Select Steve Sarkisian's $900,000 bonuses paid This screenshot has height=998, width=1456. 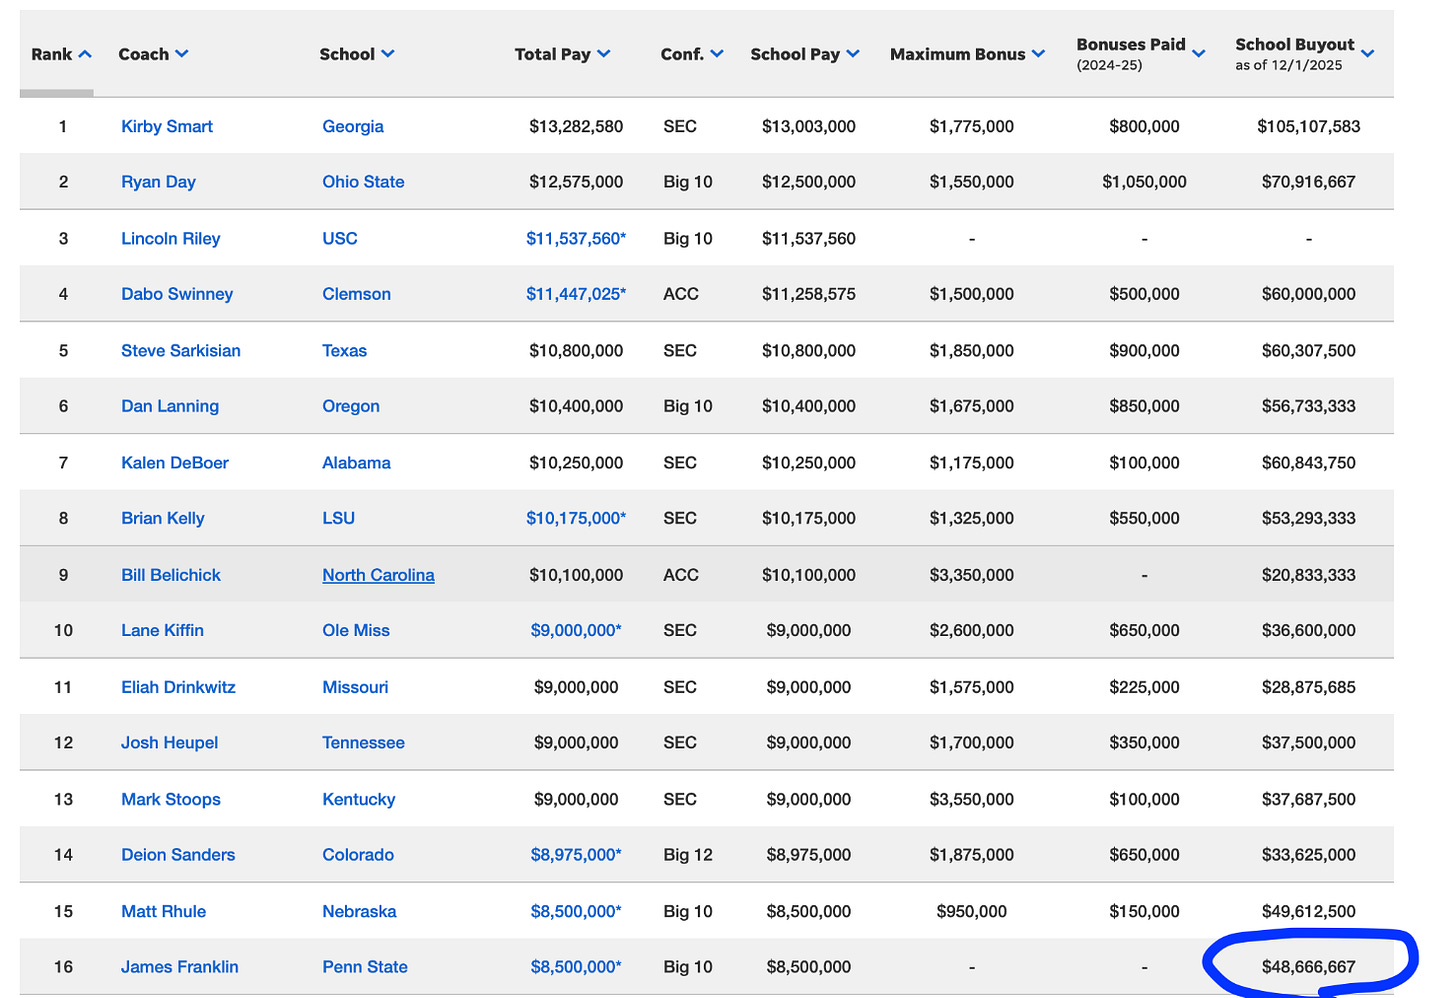[1144, 350]
